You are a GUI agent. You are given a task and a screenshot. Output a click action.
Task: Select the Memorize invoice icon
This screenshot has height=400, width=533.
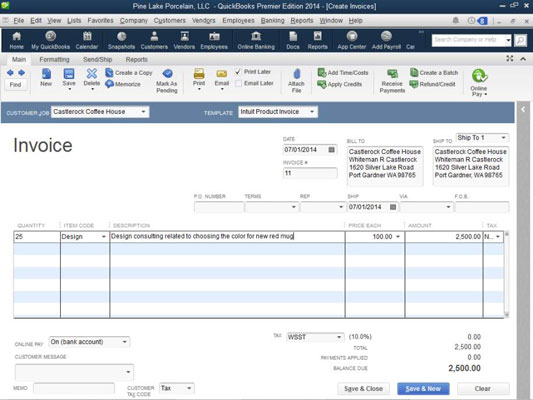tap(109, 84)
